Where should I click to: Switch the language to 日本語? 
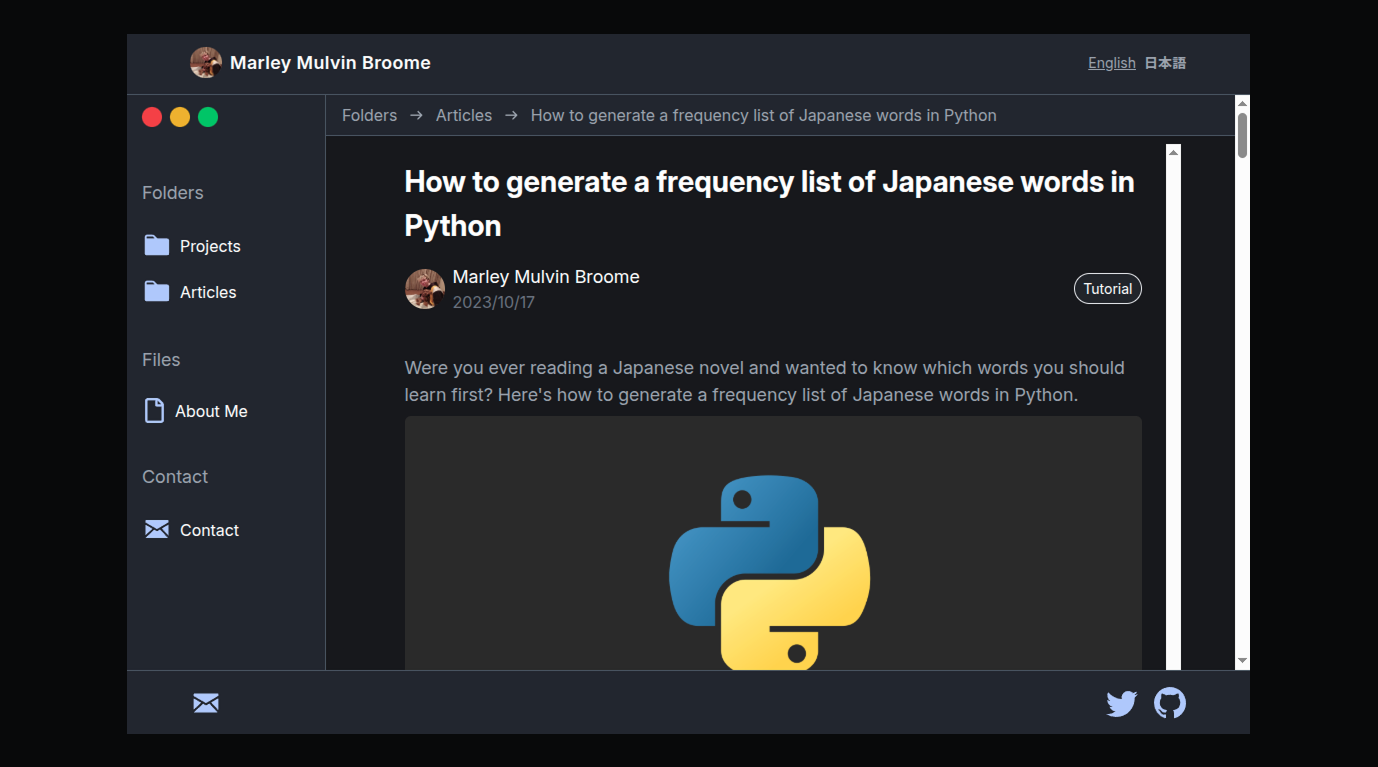1165,63
